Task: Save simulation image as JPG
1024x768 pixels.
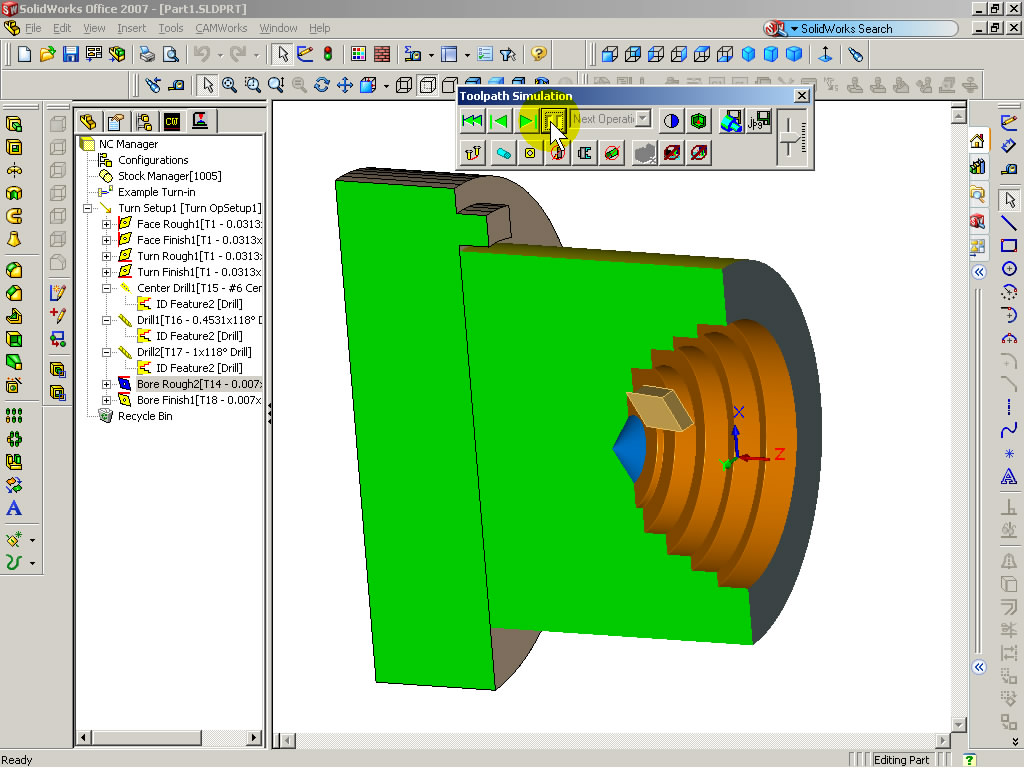Action: tap(759, 121)
